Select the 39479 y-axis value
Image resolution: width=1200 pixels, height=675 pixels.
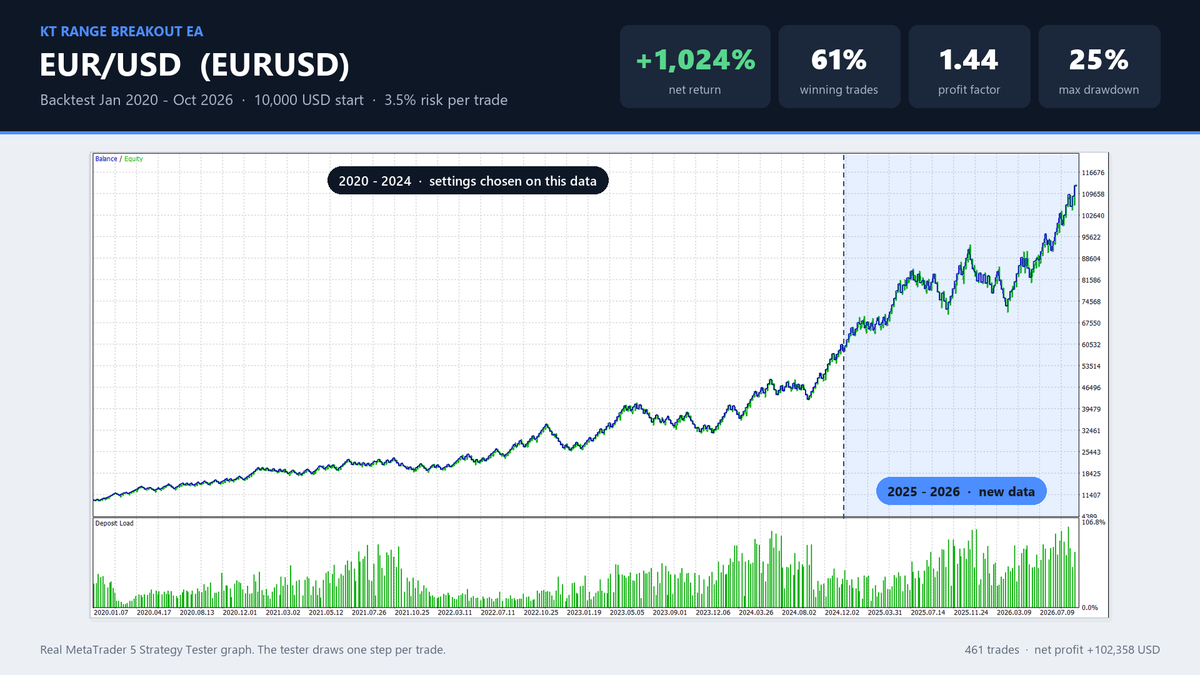tap(1091, 409)
